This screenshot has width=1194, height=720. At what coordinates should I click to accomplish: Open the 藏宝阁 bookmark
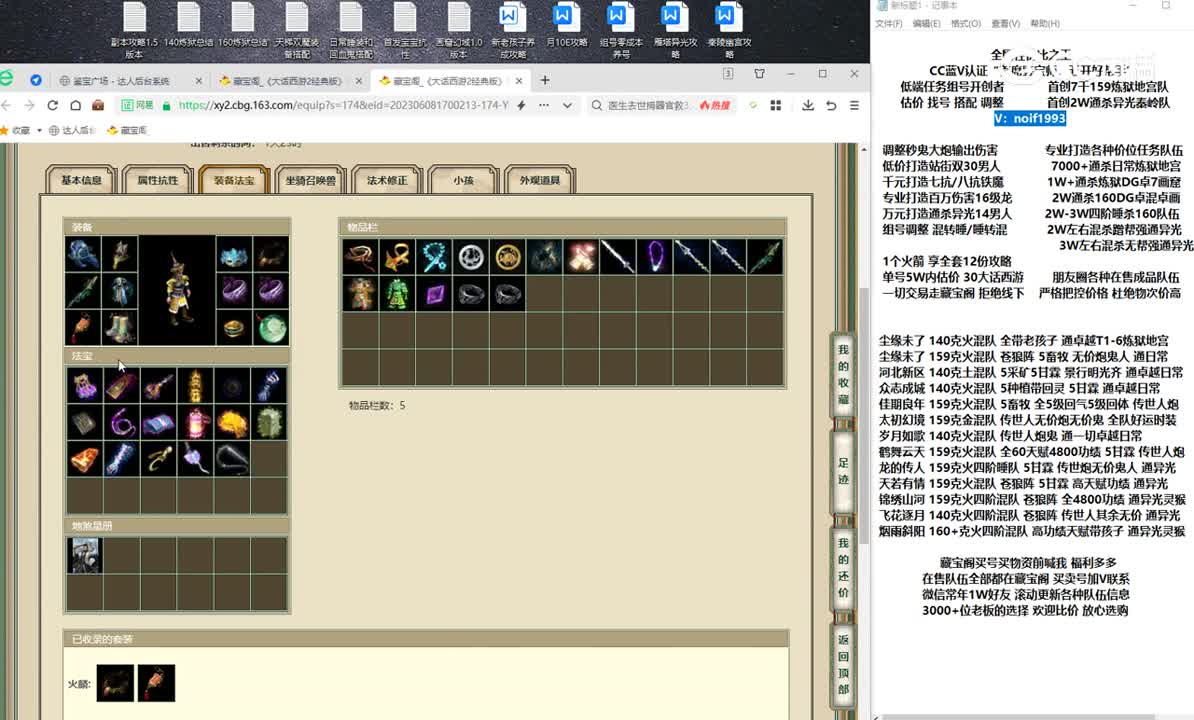pos(128,130)
